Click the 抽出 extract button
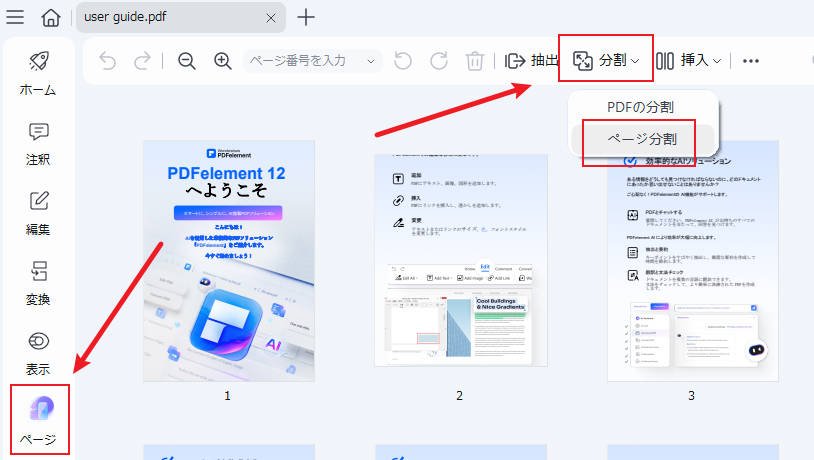Screen dimensions: 814x460 pyautogui.click(x=531, y=61)
